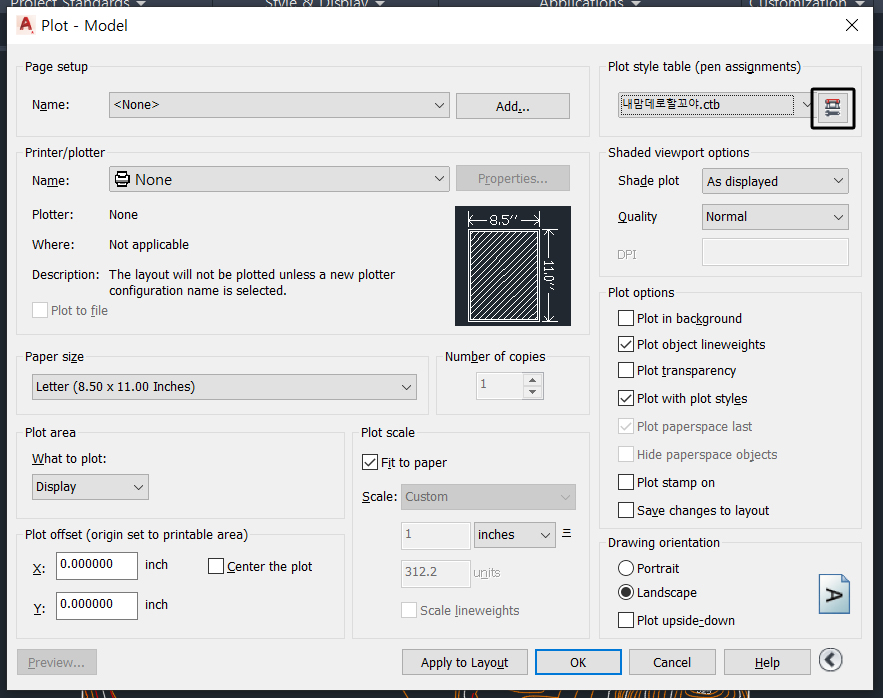883x698 pixels.
Task: Open the plot style table dropdown
Action: pos(715,105)
